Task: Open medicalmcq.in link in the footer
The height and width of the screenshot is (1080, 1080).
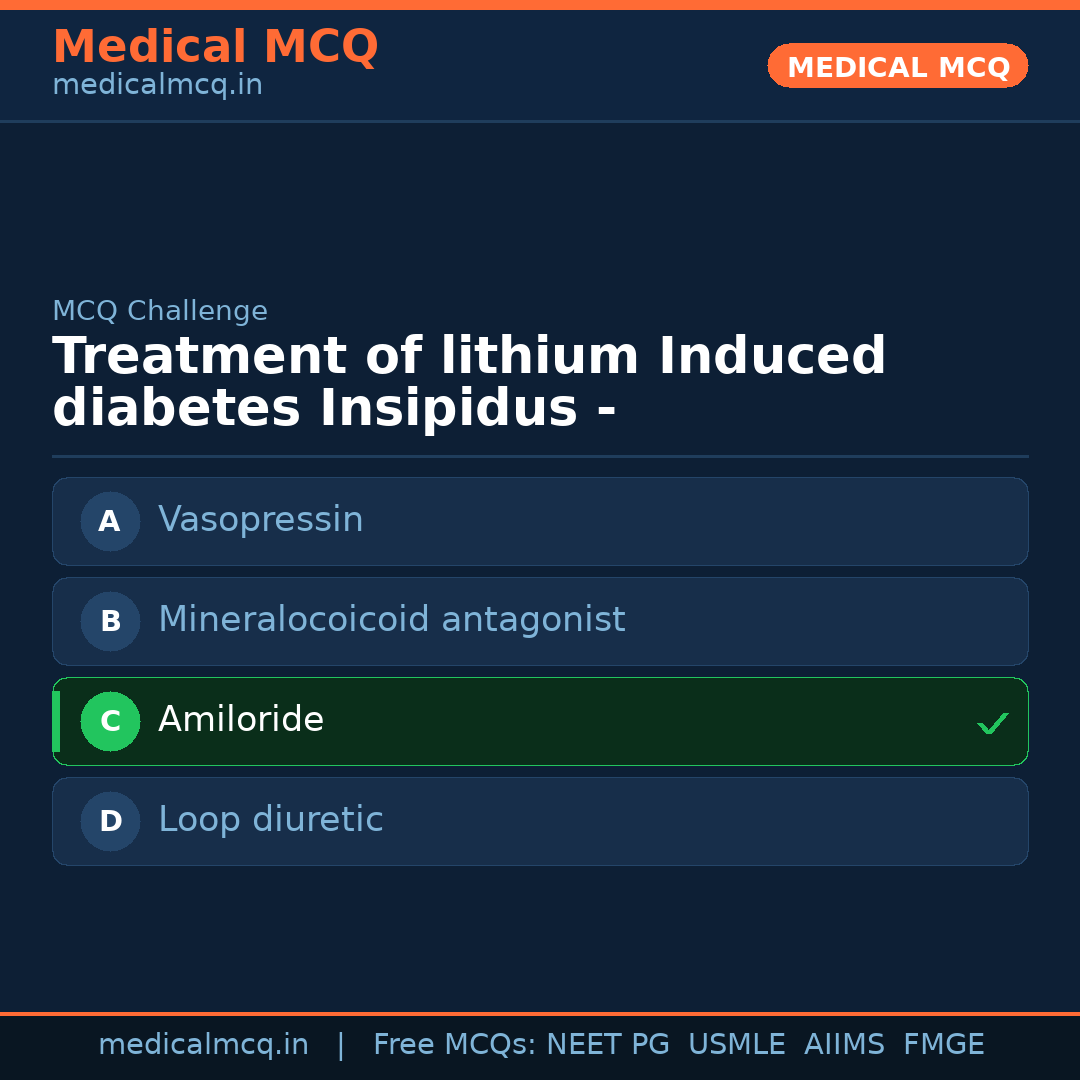Action: tap(203, 1045)
